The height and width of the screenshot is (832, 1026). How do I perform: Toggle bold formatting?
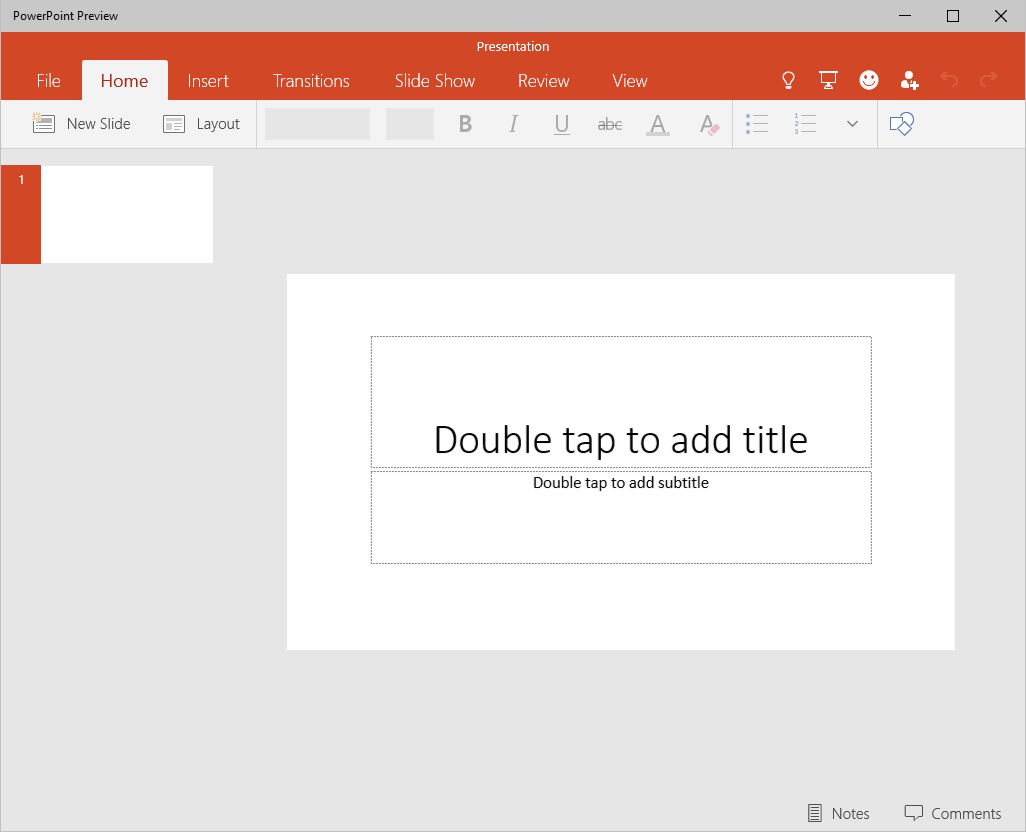click(x=465, y=124)
